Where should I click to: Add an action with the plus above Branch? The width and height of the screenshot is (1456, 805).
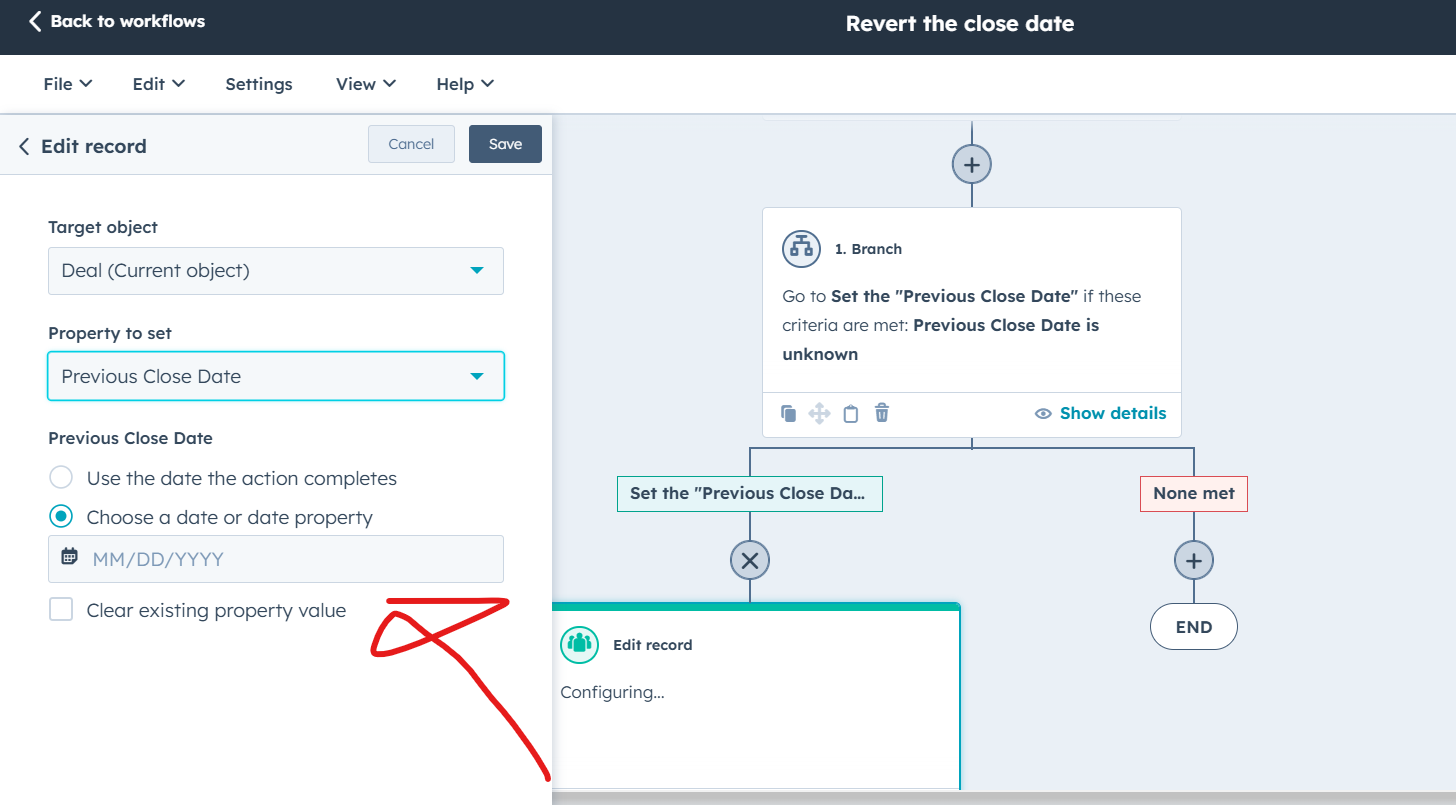coord(971,164)
